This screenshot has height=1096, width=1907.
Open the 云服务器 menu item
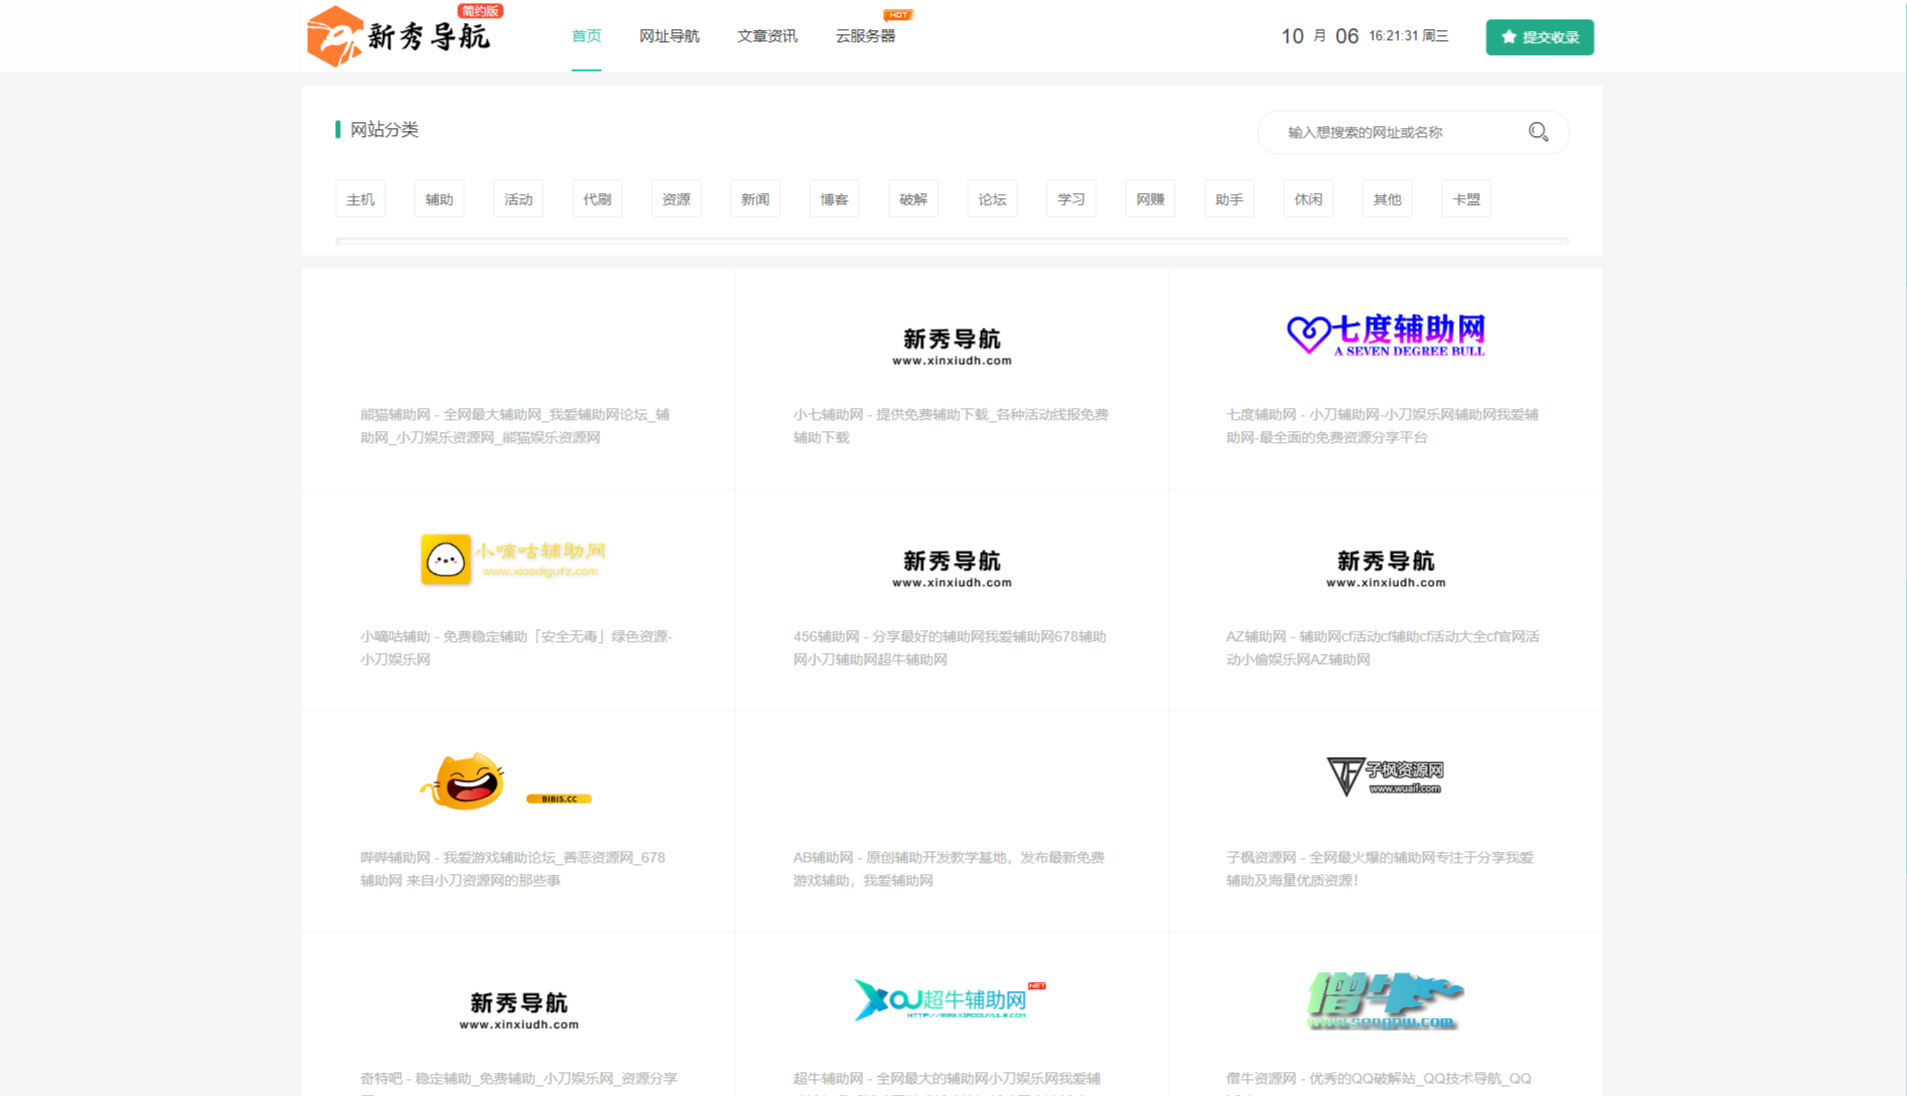click(865, 36)
